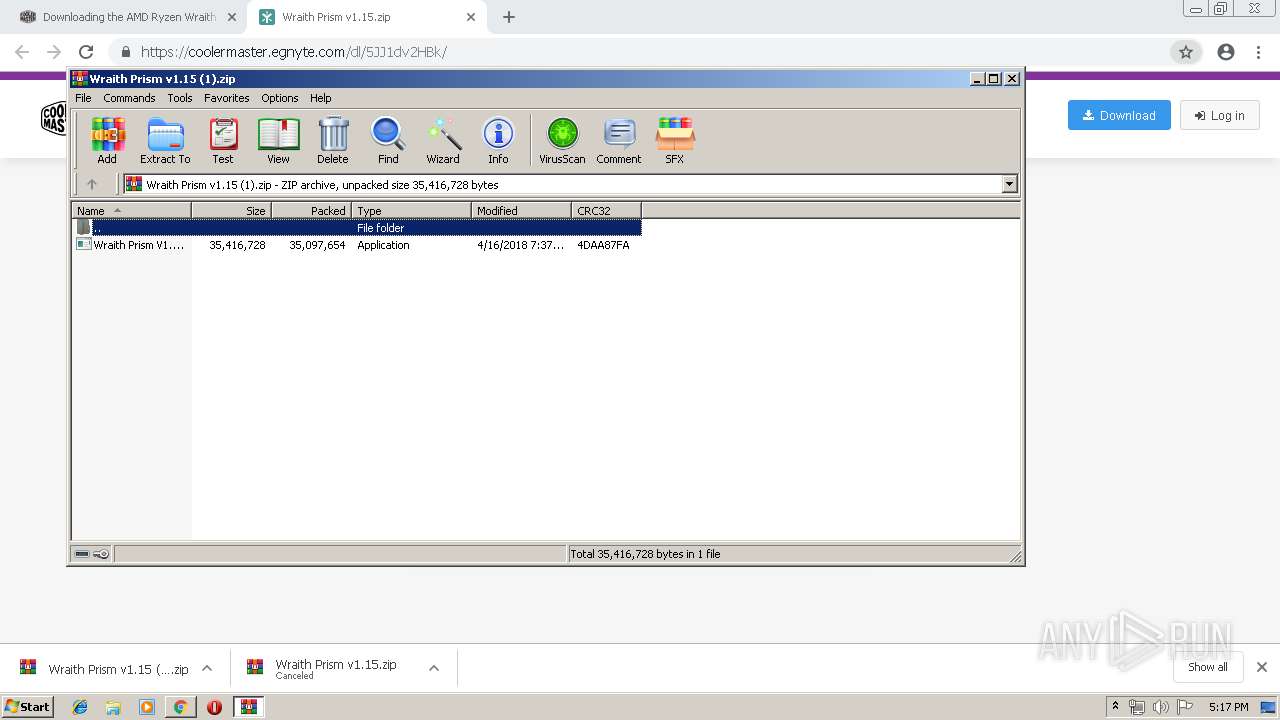1280x720 pixels.
Task: Click the SFX toolbar icon
Action: point(675,140)
